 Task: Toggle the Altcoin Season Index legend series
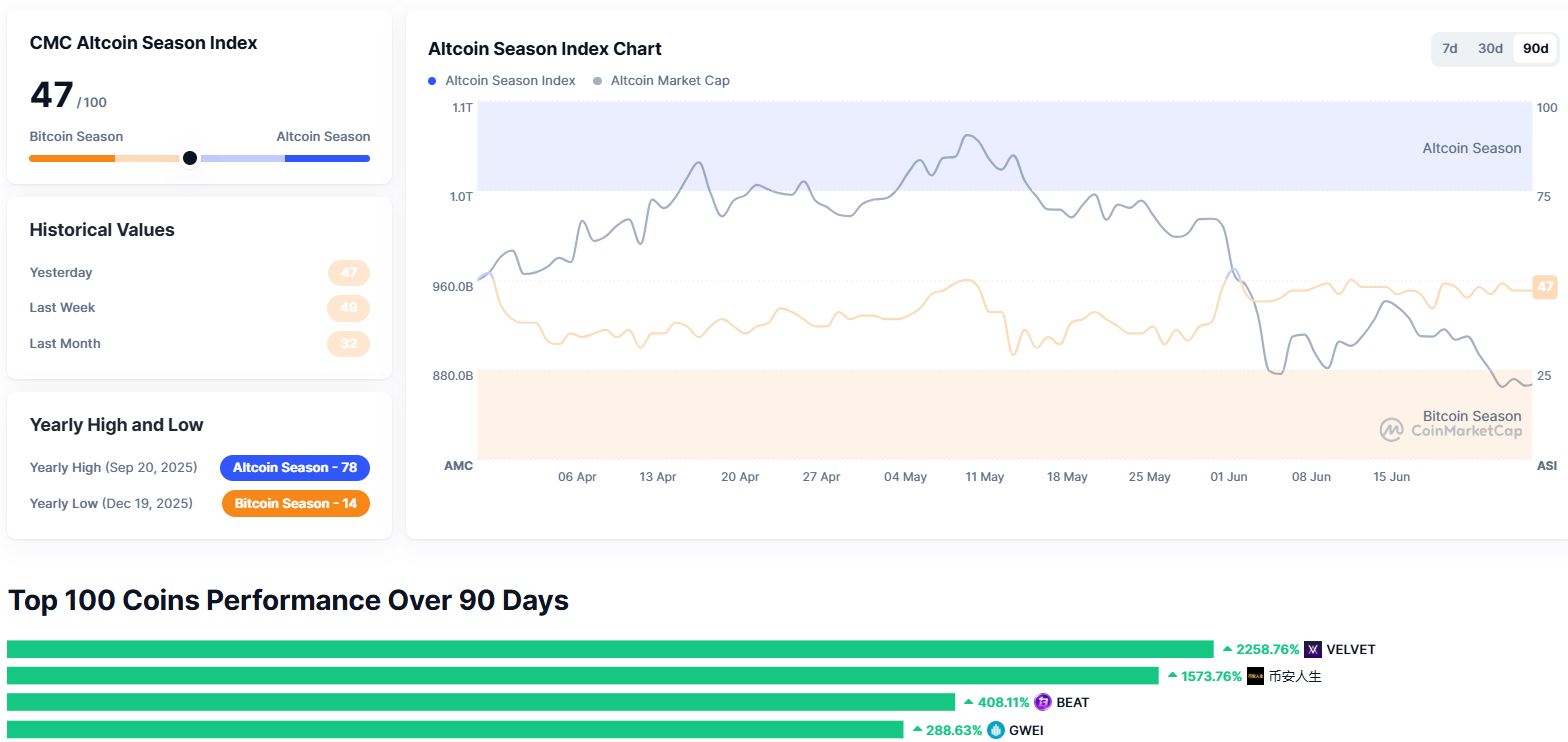[x=502, y=81]
